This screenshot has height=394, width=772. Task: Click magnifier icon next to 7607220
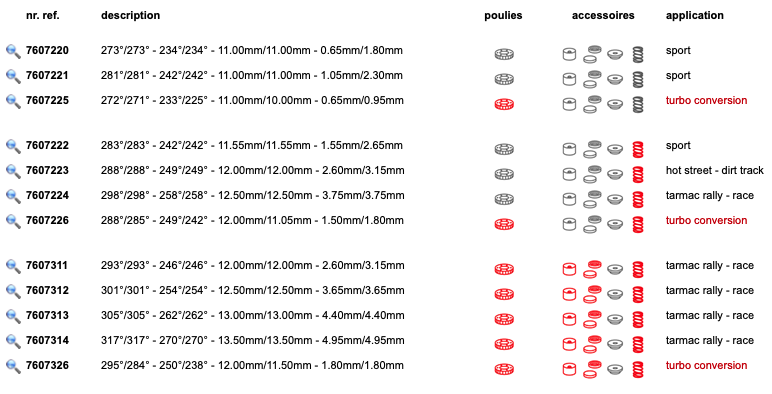tap(13, 51)
